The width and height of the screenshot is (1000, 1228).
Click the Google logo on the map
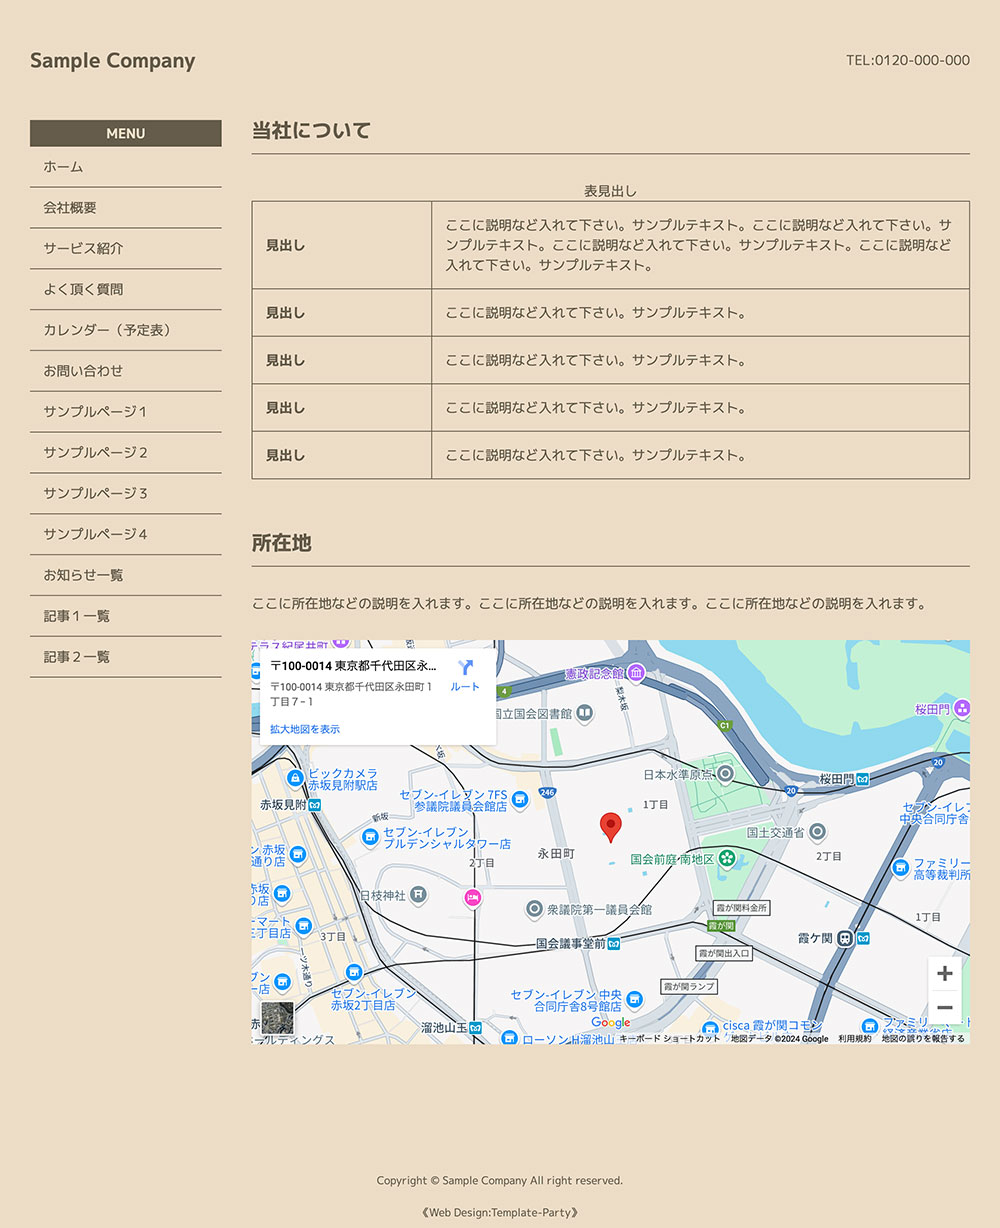(x=611, y=1023)
